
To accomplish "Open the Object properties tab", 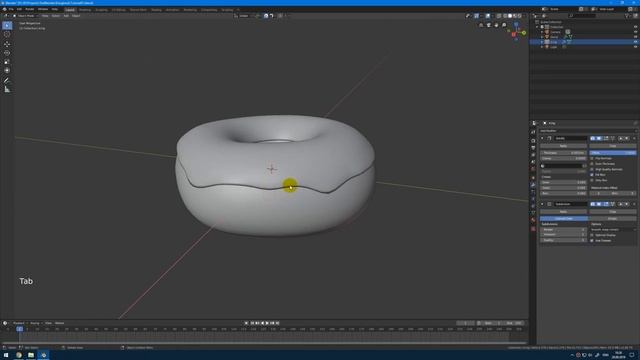I will click(533, 178).
